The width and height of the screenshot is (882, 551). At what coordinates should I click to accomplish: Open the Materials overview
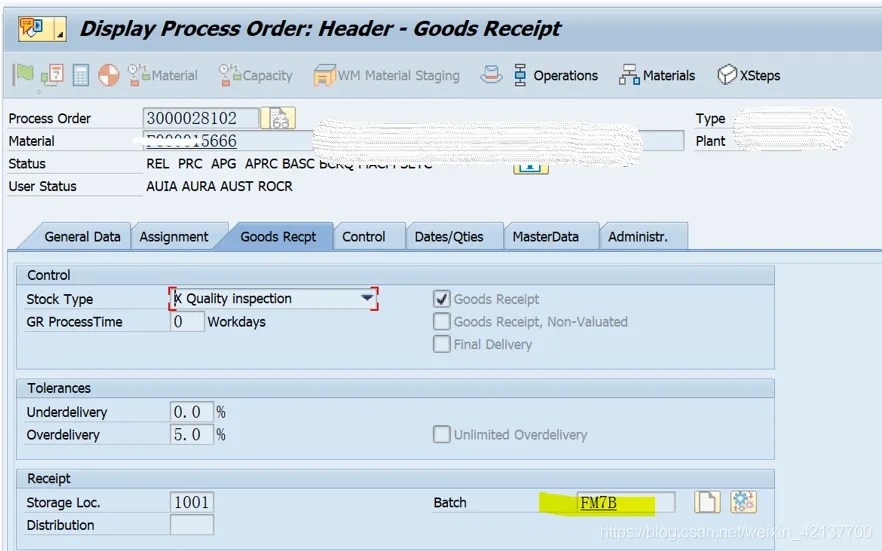(x=657, y=75)
